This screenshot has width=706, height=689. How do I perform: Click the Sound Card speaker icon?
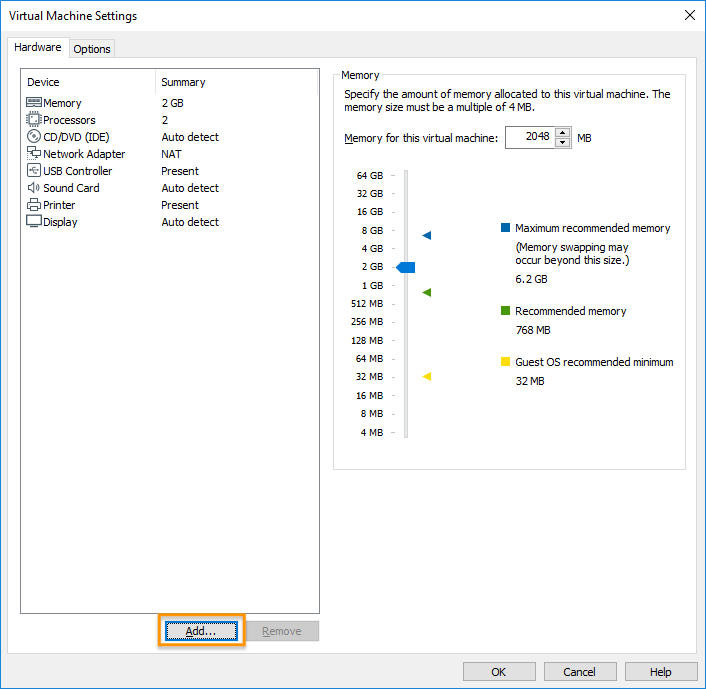34,187
